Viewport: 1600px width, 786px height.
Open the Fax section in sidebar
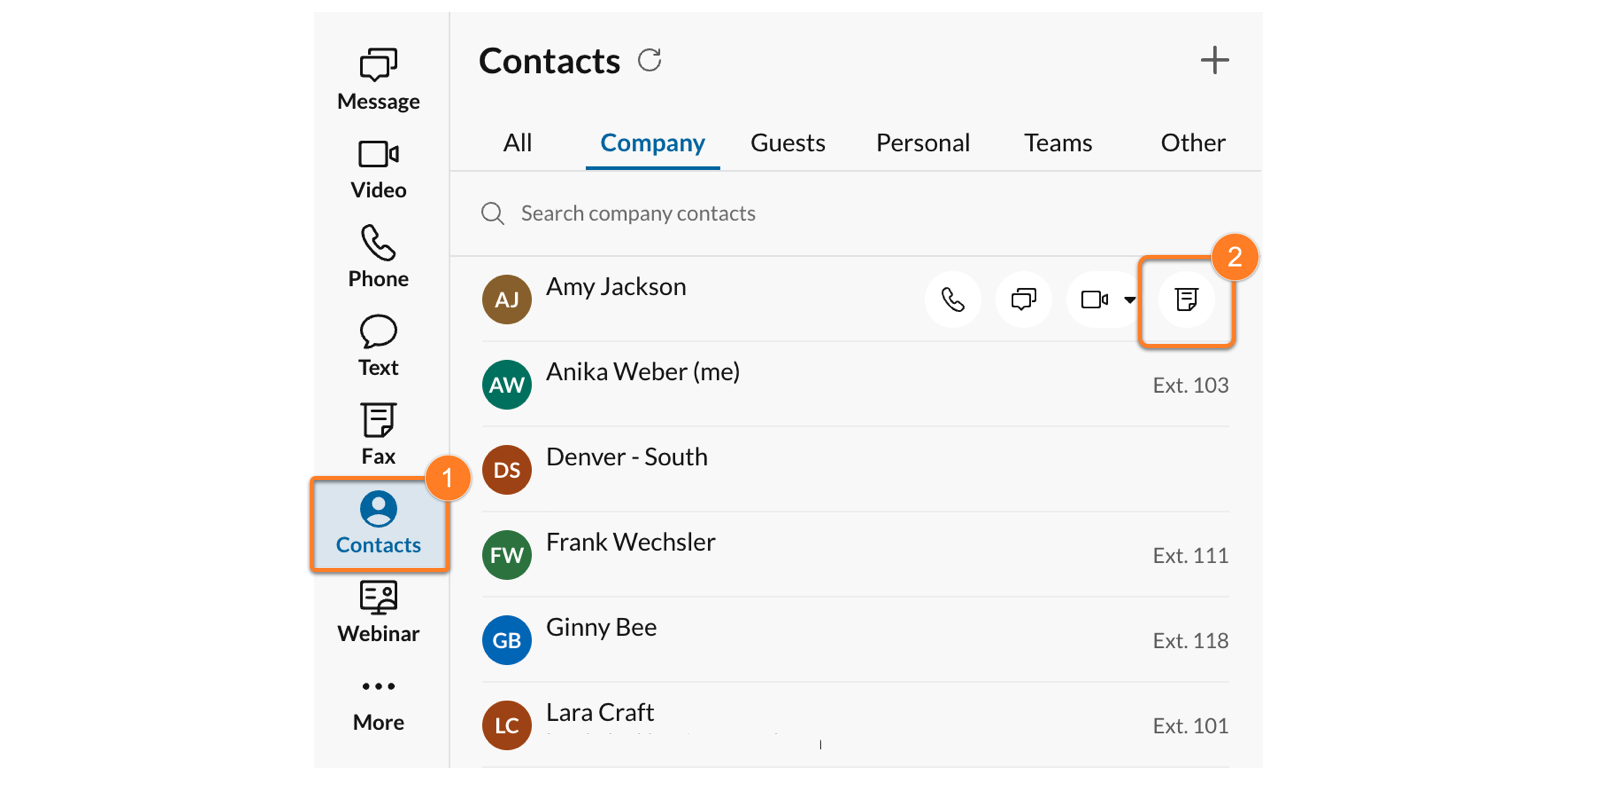378,434
